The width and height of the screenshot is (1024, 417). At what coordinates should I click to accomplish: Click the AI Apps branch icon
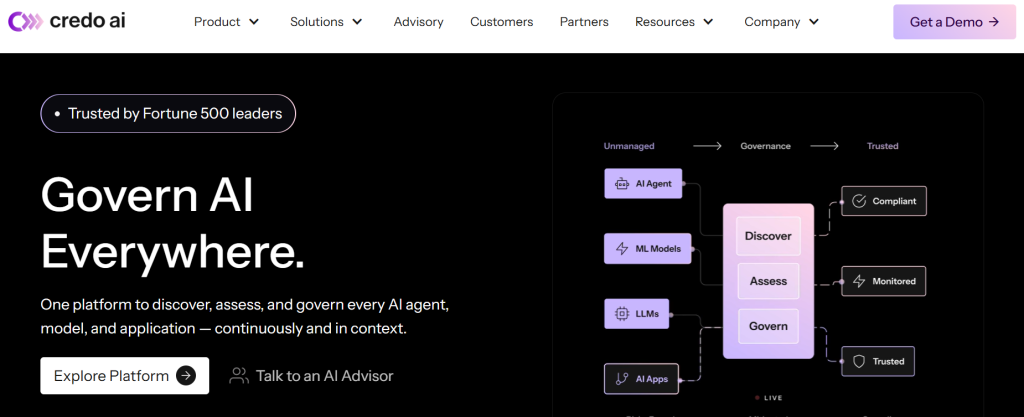(621, 379)
